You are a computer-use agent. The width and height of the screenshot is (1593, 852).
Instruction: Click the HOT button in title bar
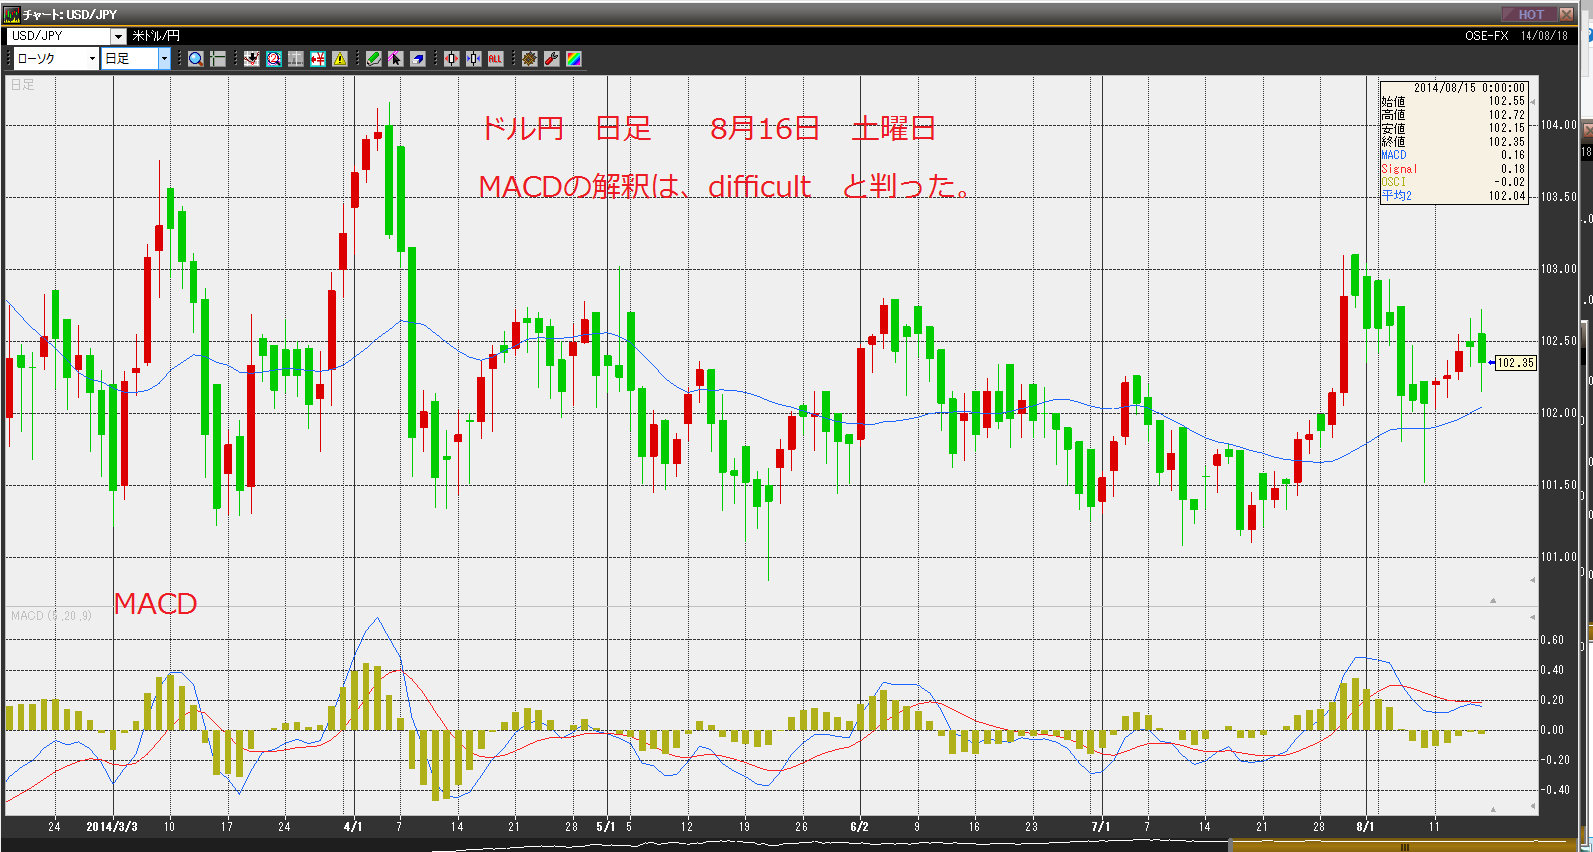coord(1527,14)
